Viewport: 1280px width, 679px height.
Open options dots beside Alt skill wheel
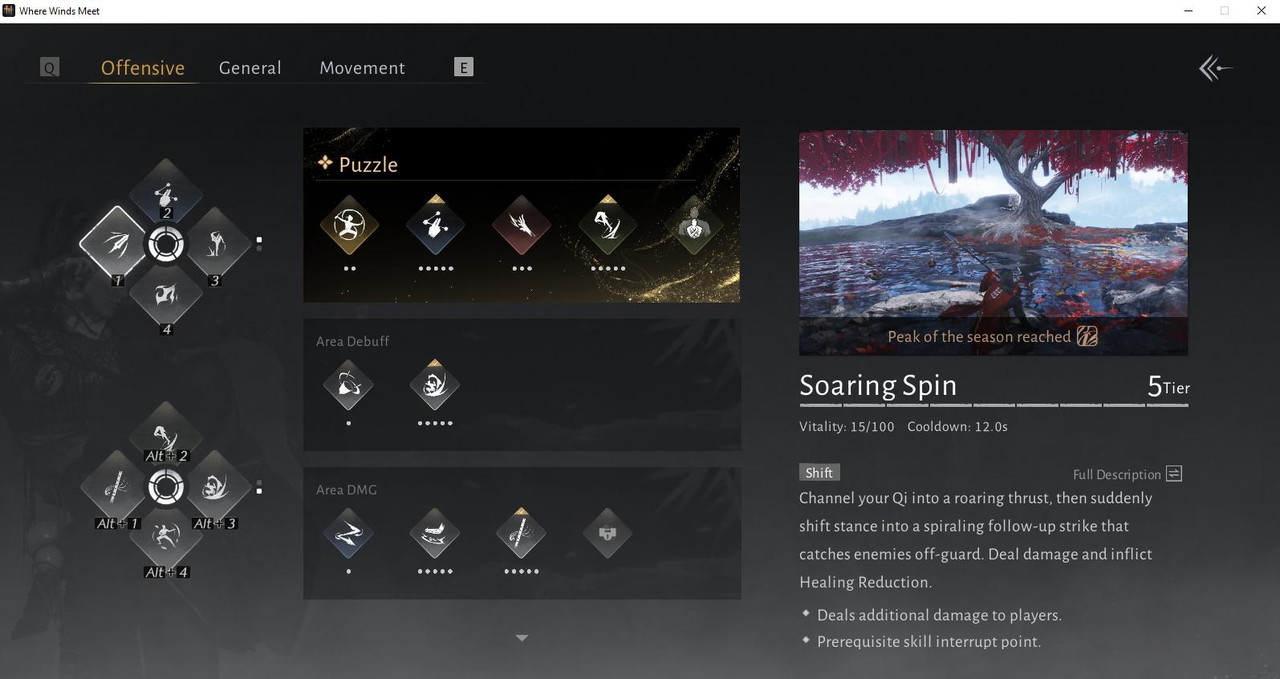coord(259,487)
